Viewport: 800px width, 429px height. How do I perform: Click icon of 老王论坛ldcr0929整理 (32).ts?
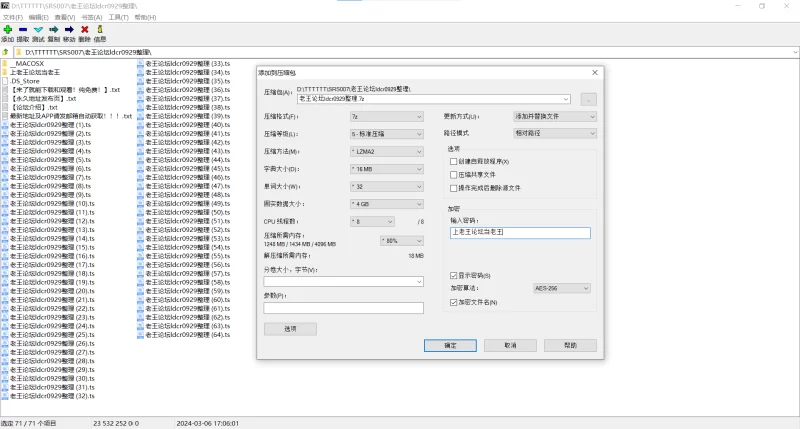point(5,396)
